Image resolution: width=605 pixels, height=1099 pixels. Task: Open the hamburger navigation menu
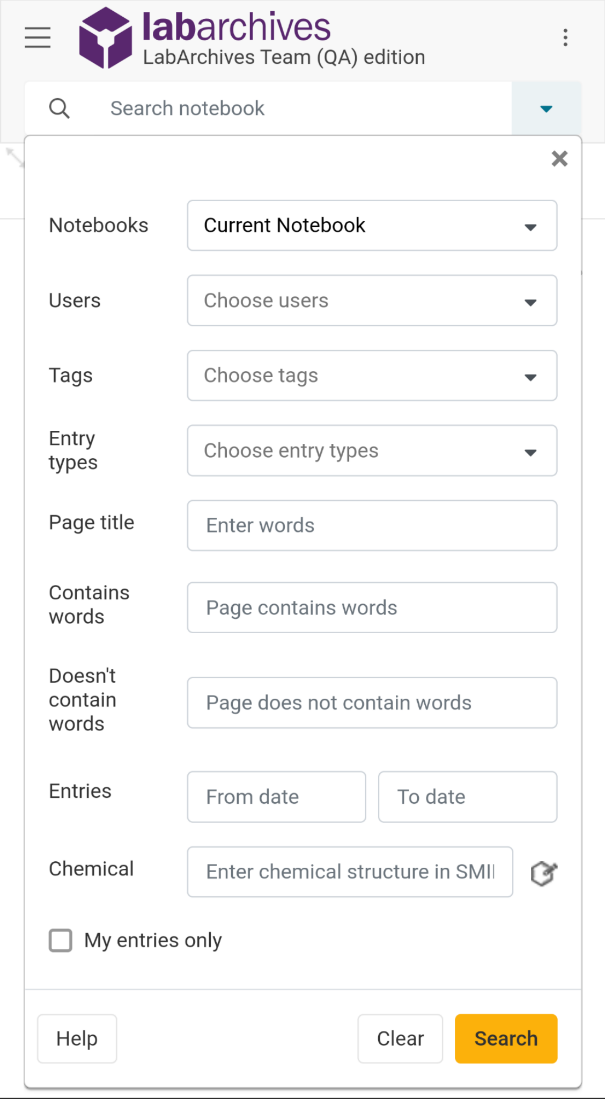point(38,37)
